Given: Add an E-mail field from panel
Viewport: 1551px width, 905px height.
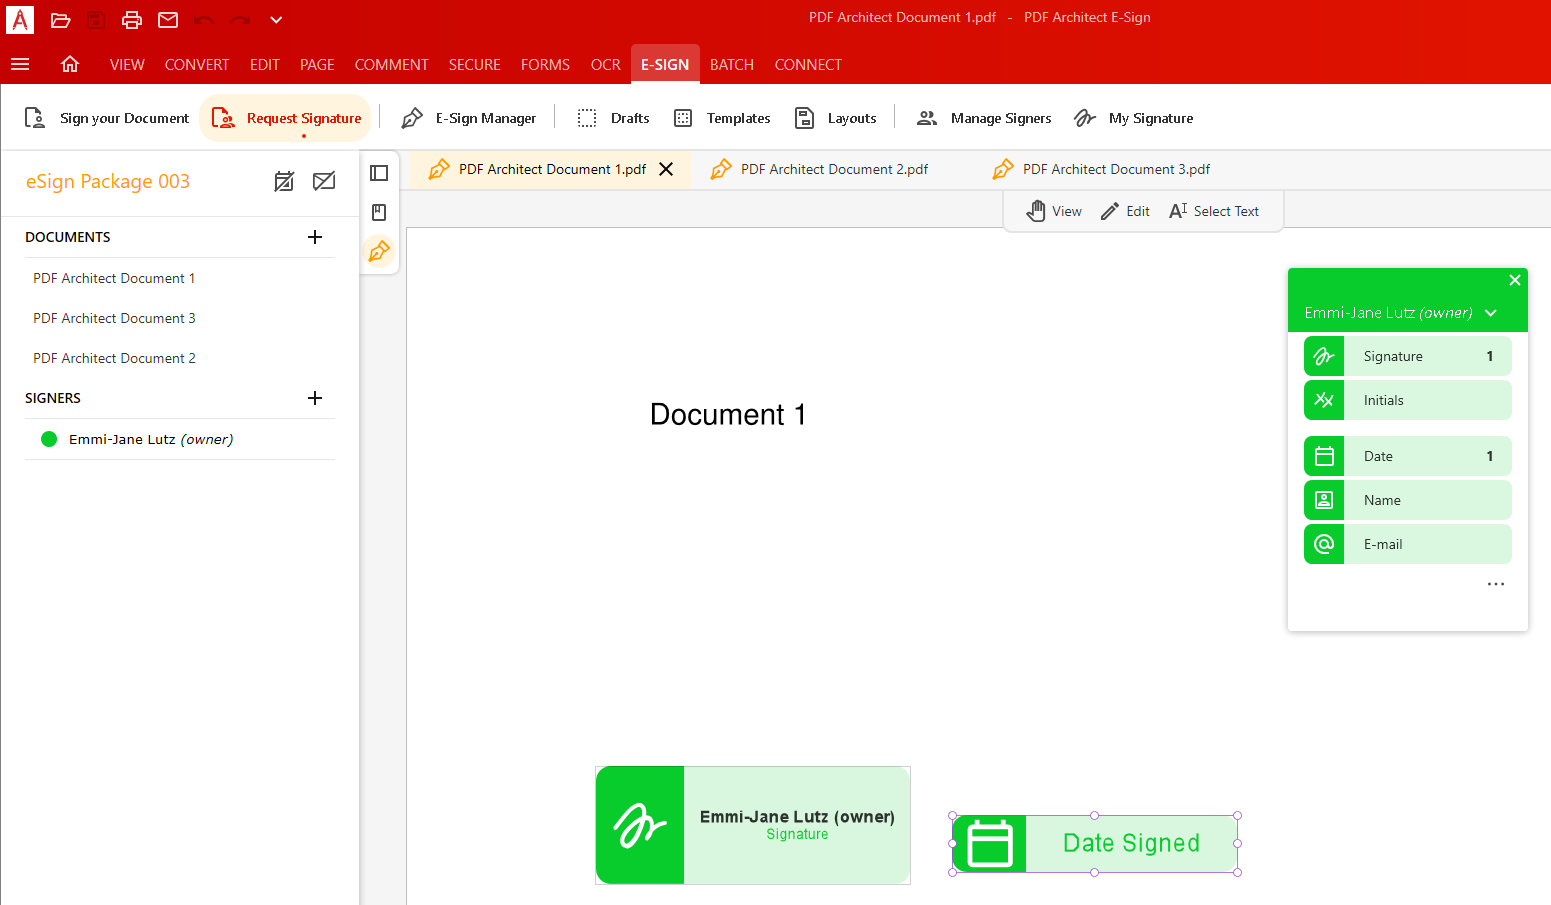Looking at the screenshot, I should pyautogui.click(x=1407, y=544).
